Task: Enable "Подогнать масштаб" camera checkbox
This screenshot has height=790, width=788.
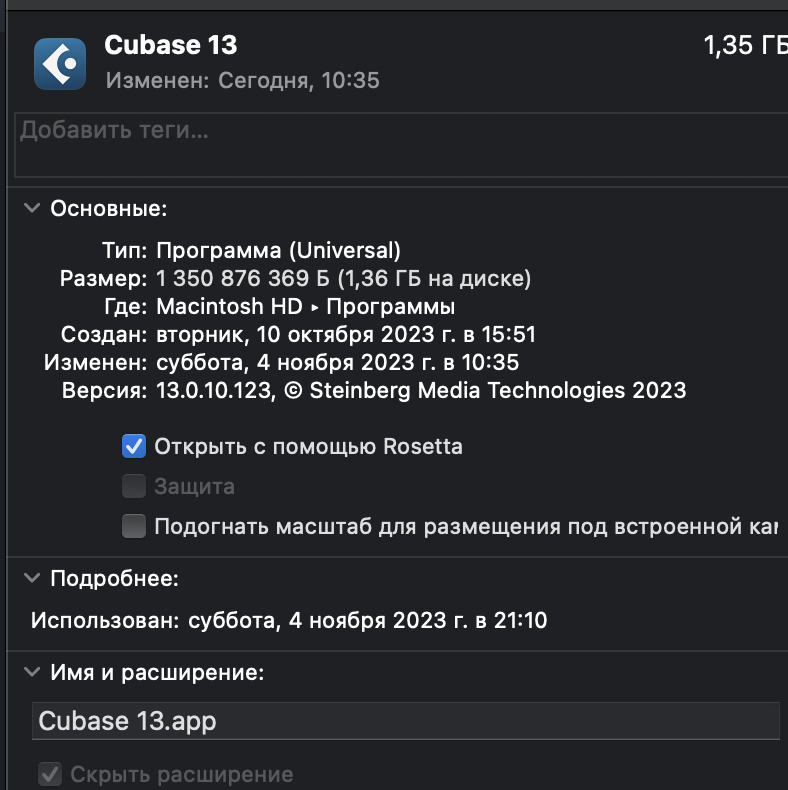Action: point(134,527)
